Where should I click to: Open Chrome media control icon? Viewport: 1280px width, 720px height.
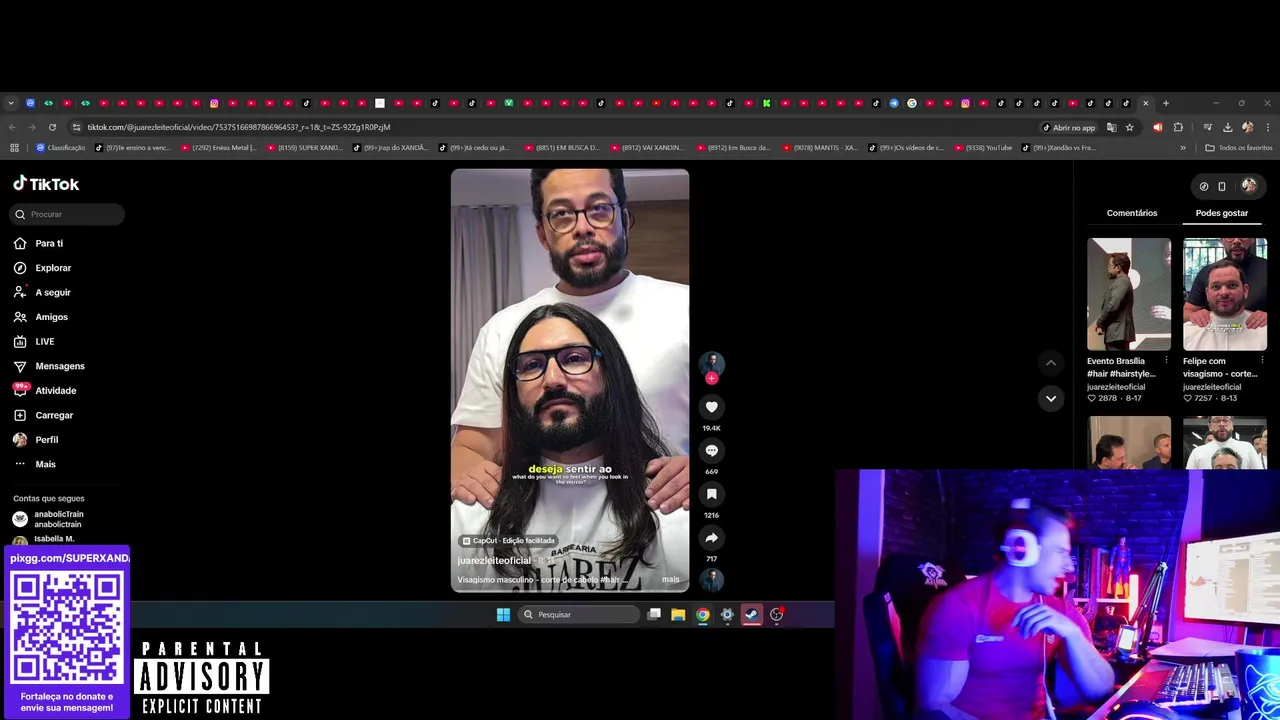point(1207,127)
